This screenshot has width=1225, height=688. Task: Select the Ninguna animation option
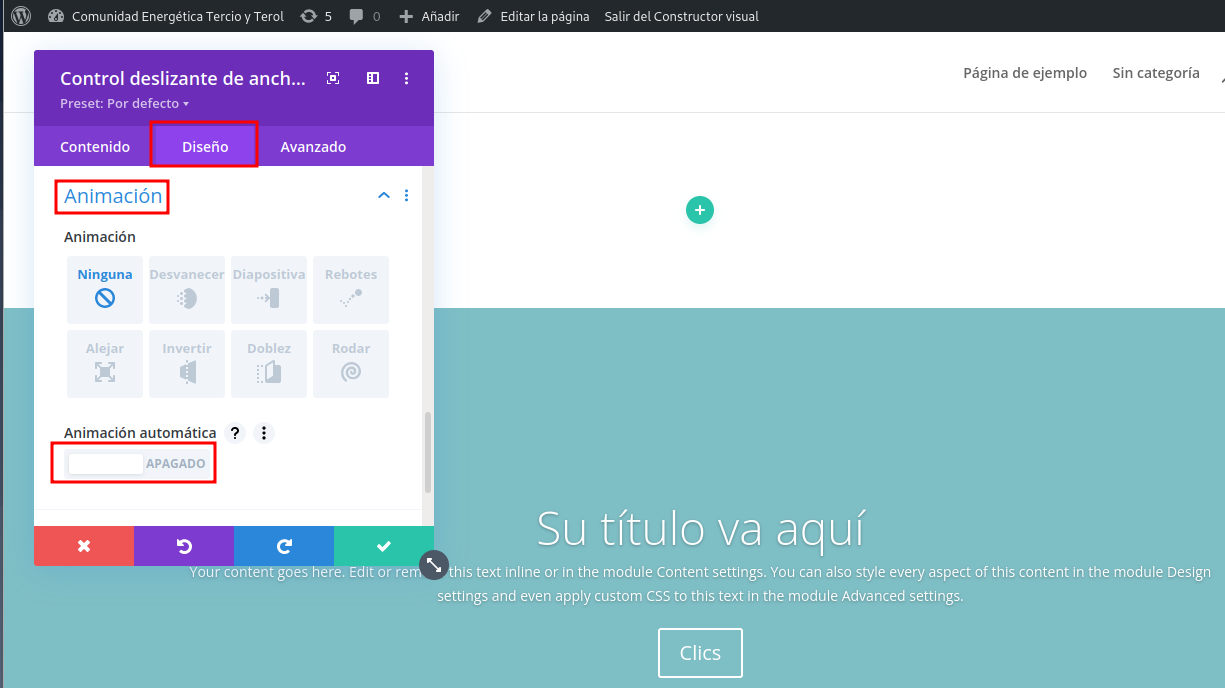pyautogui.click(x=105, y=289)
